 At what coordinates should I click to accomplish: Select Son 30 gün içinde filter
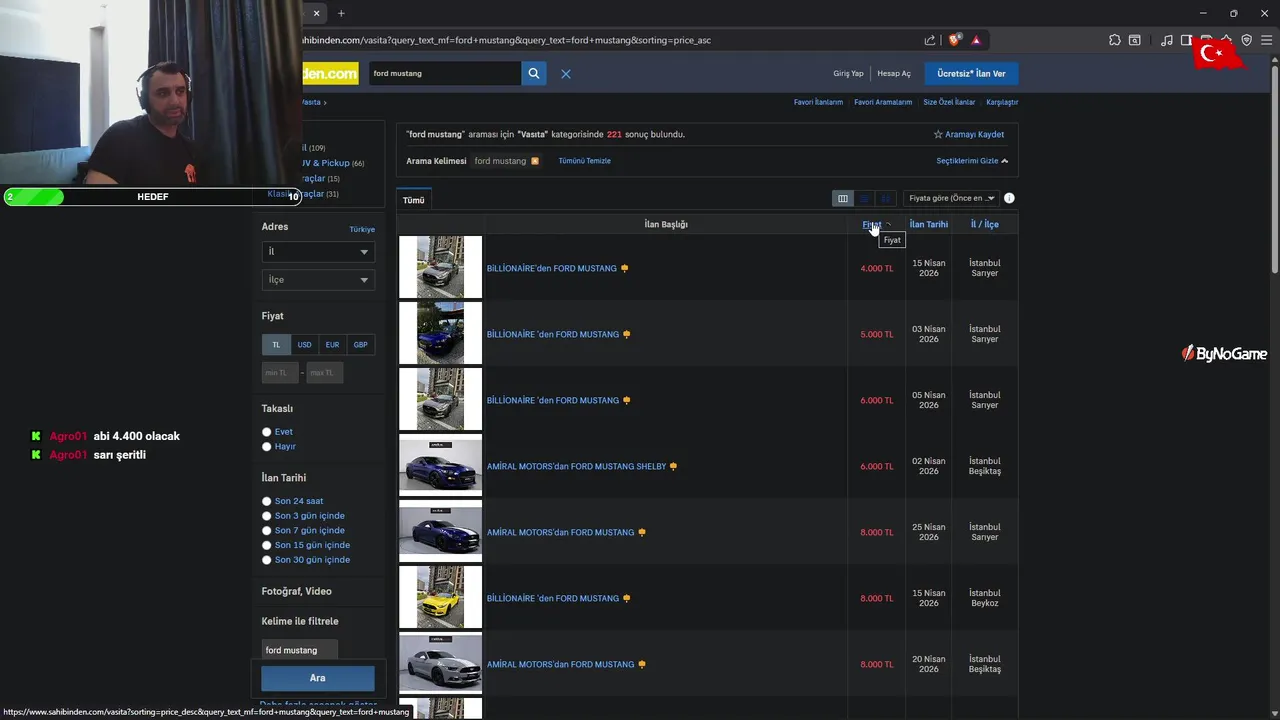coord(267,560)
